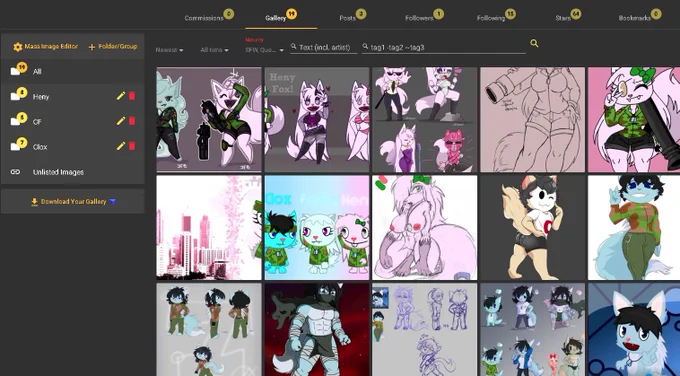
Task: Delete the CF folder with trash icon
Action: (x=132, y=121)
